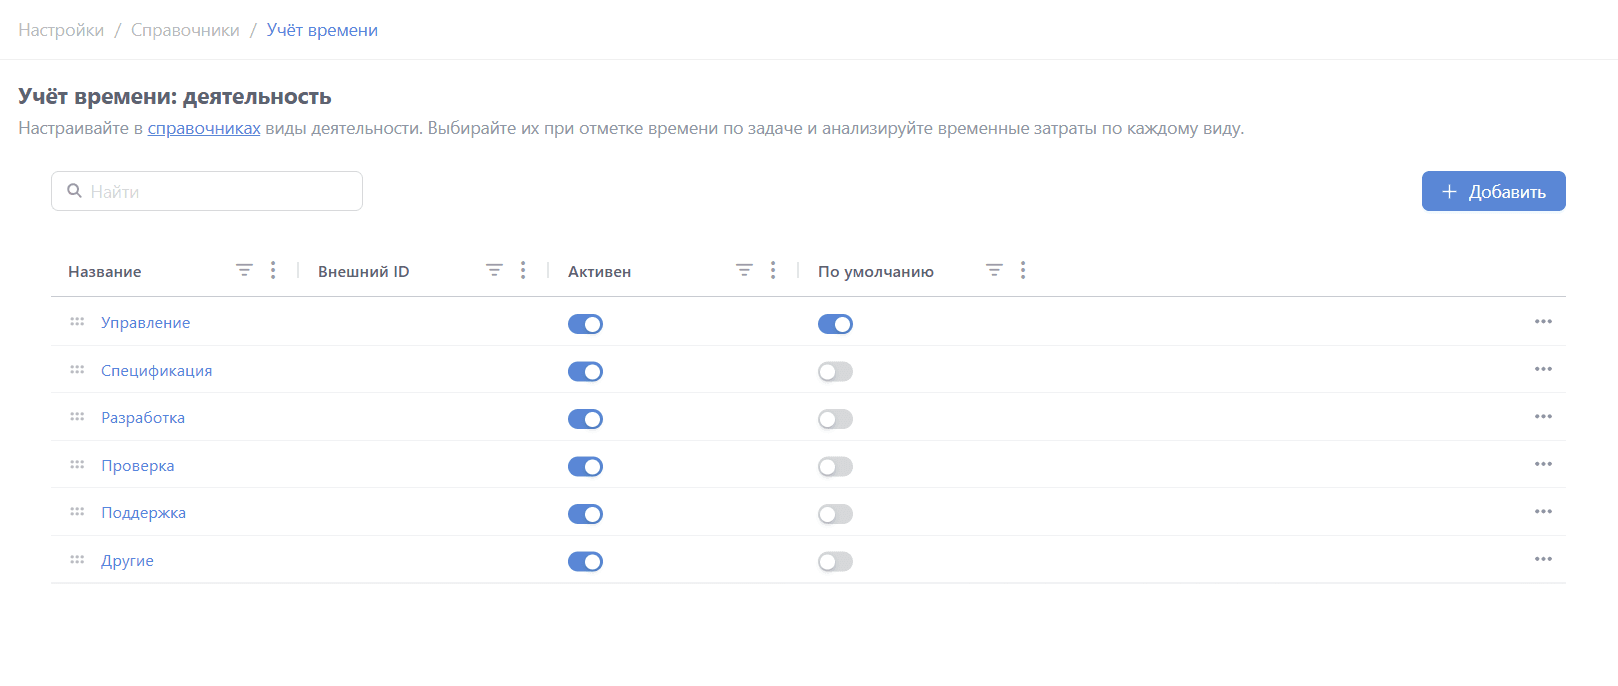The height and width of the screenshot is (686, 1618).
Task: Click the filter icon in Активен column
Action: click(x=744, y=271)
